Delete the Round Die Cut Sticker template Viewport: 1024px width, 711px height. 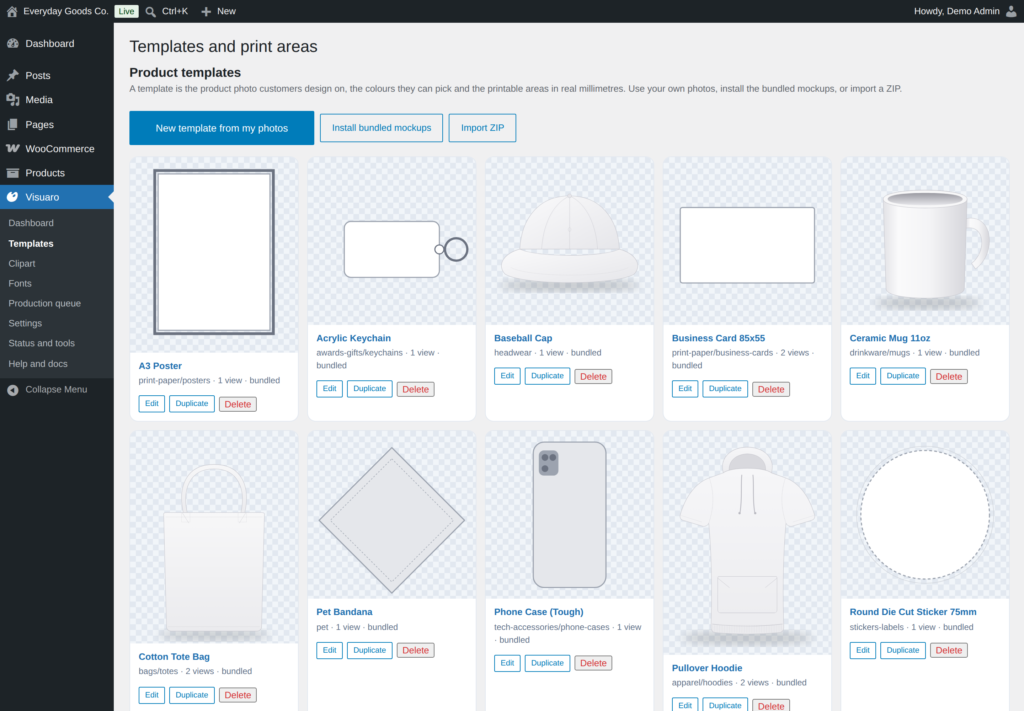coord(949,650)
